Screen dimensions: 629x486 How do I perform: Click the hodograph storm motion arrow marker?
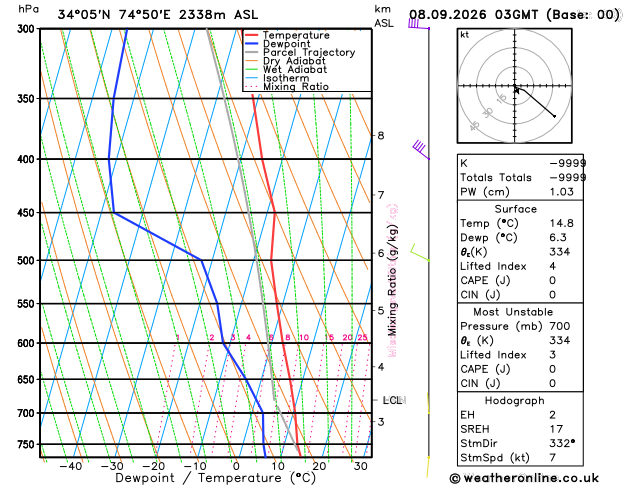click(517, 91)
